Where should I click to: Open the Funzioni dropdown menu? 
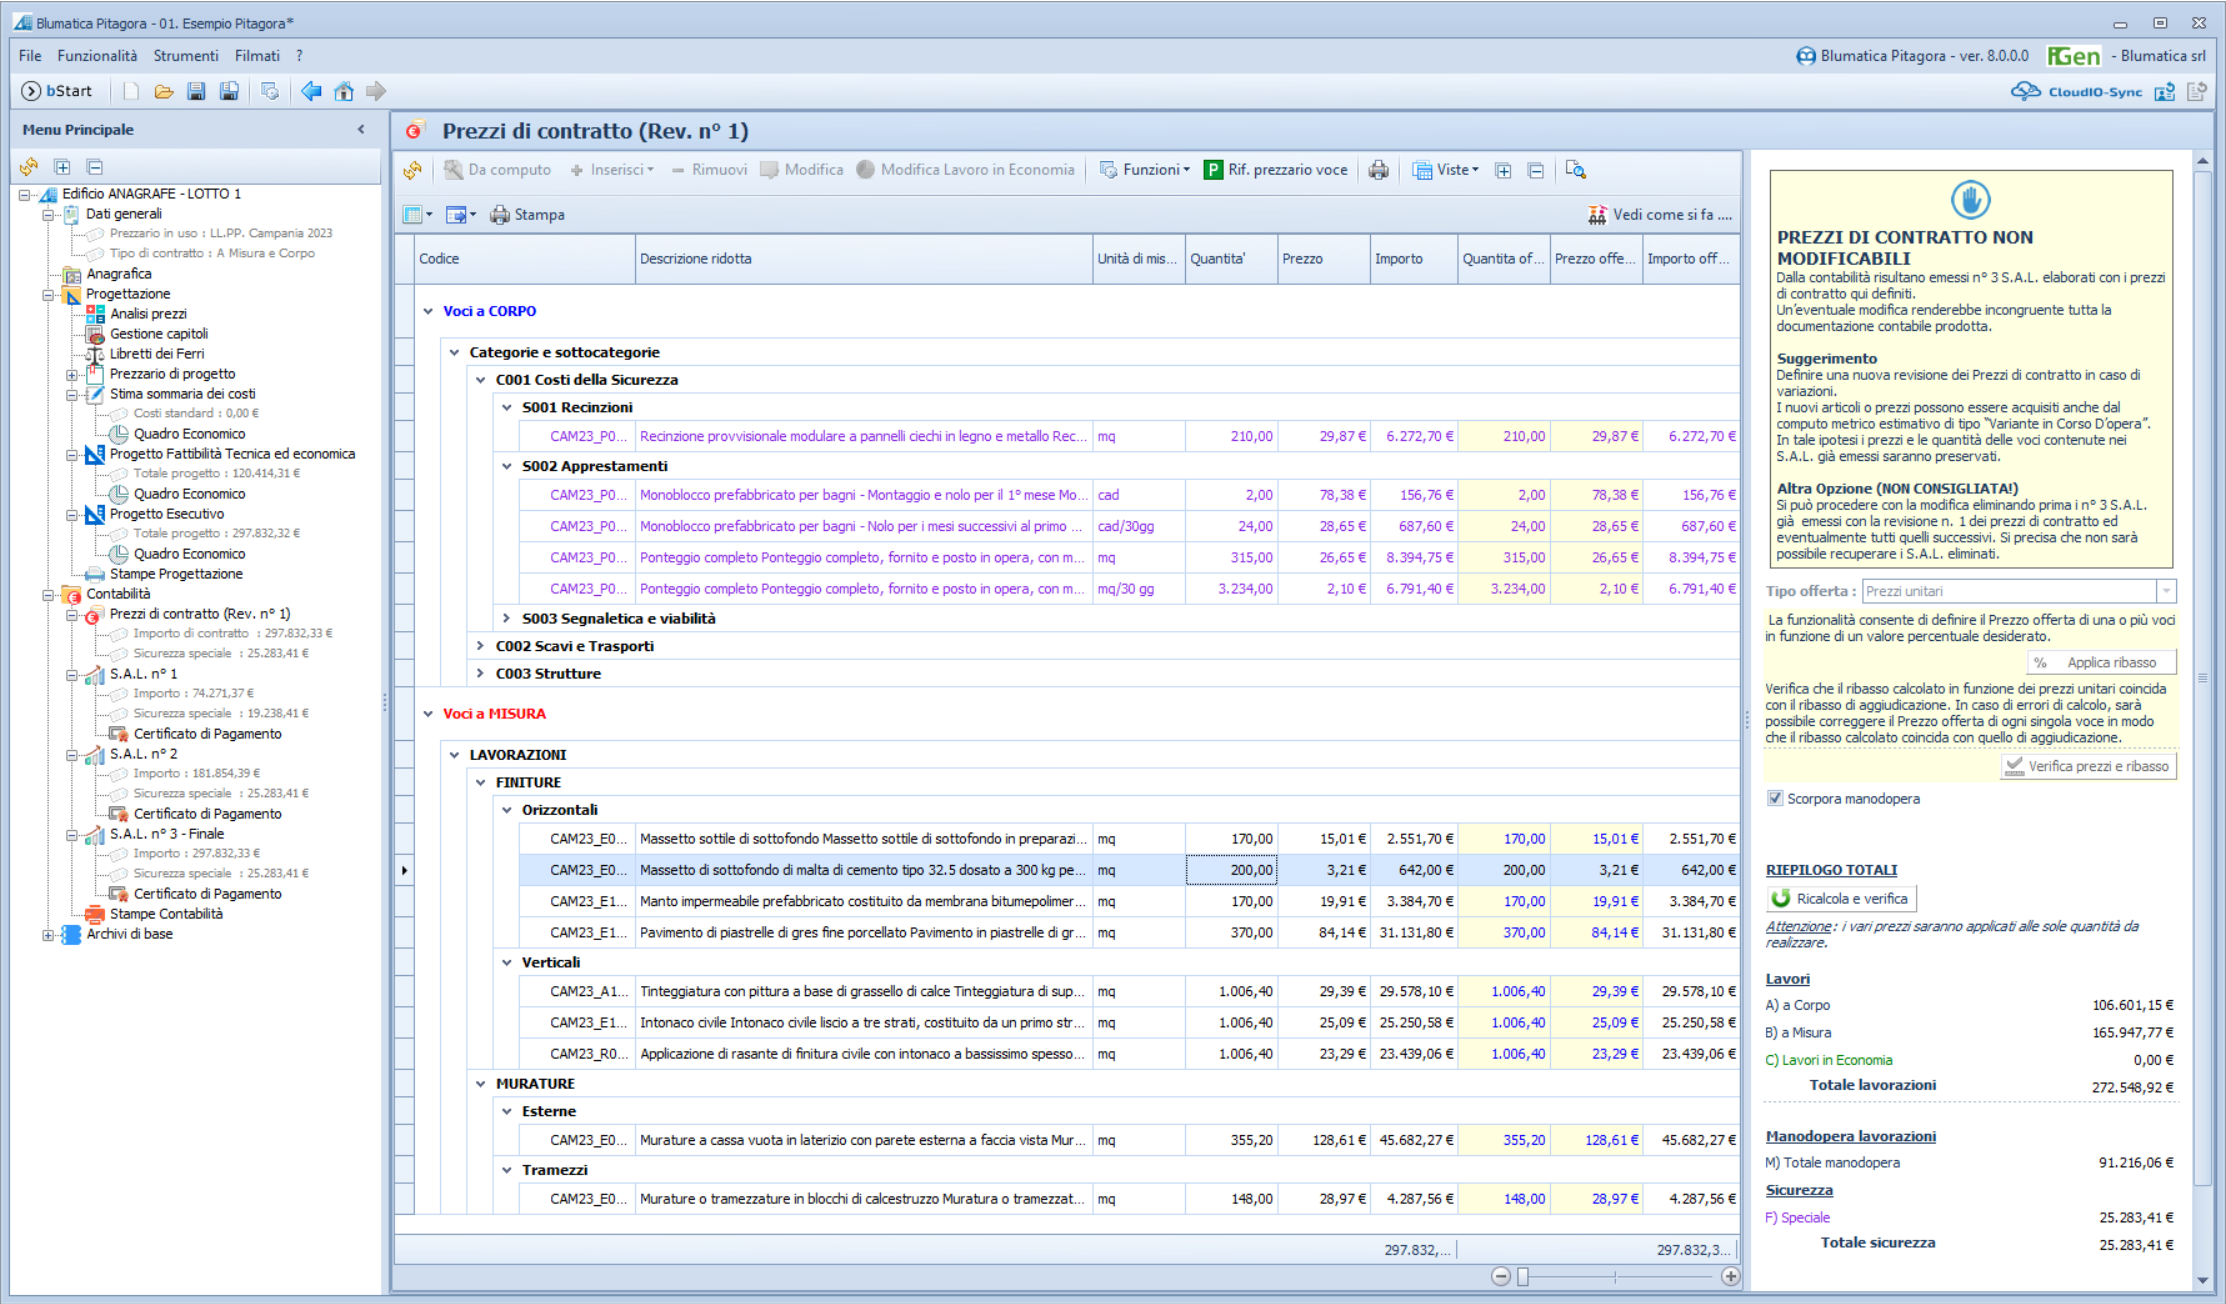click(1145, 170)
